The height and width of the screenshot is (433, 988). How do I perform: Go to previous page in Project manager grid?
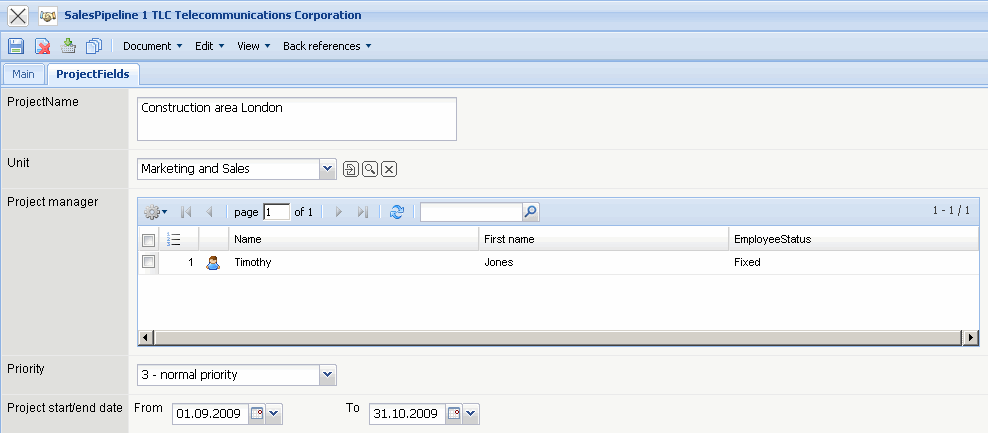209,212
